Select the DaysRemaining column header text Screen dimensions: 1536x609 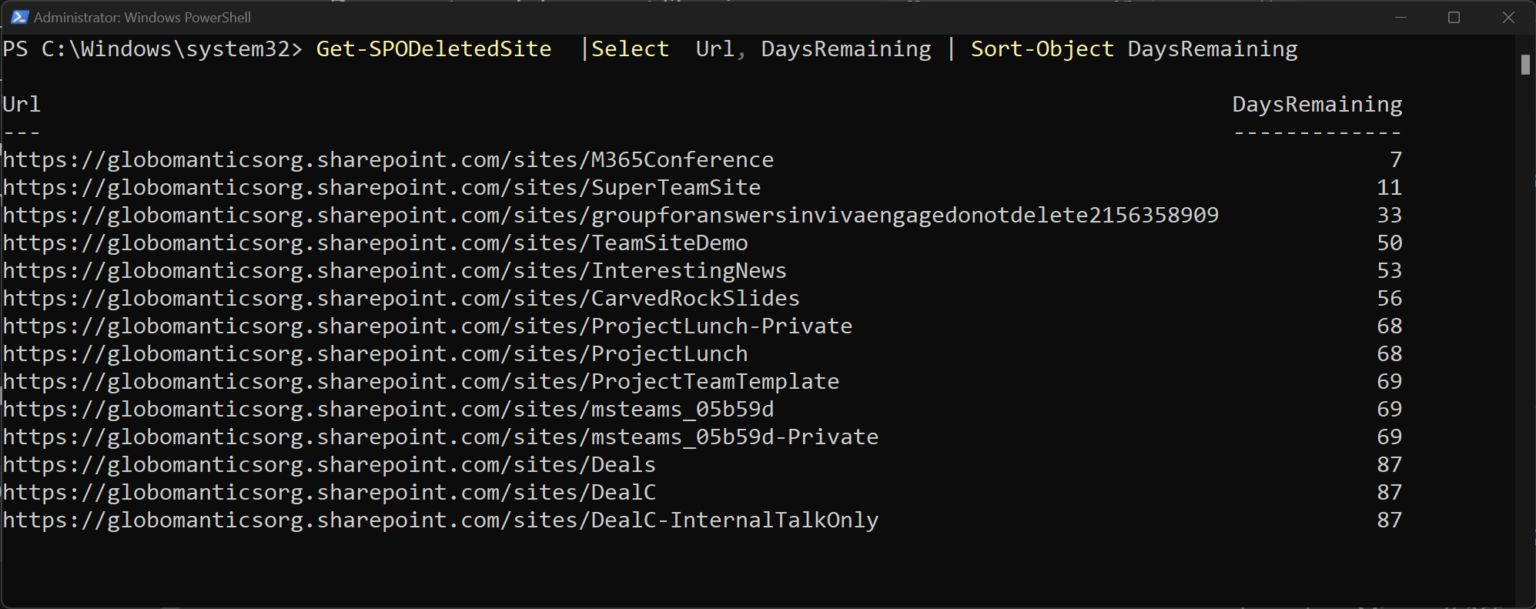[x=1316, y=104]
